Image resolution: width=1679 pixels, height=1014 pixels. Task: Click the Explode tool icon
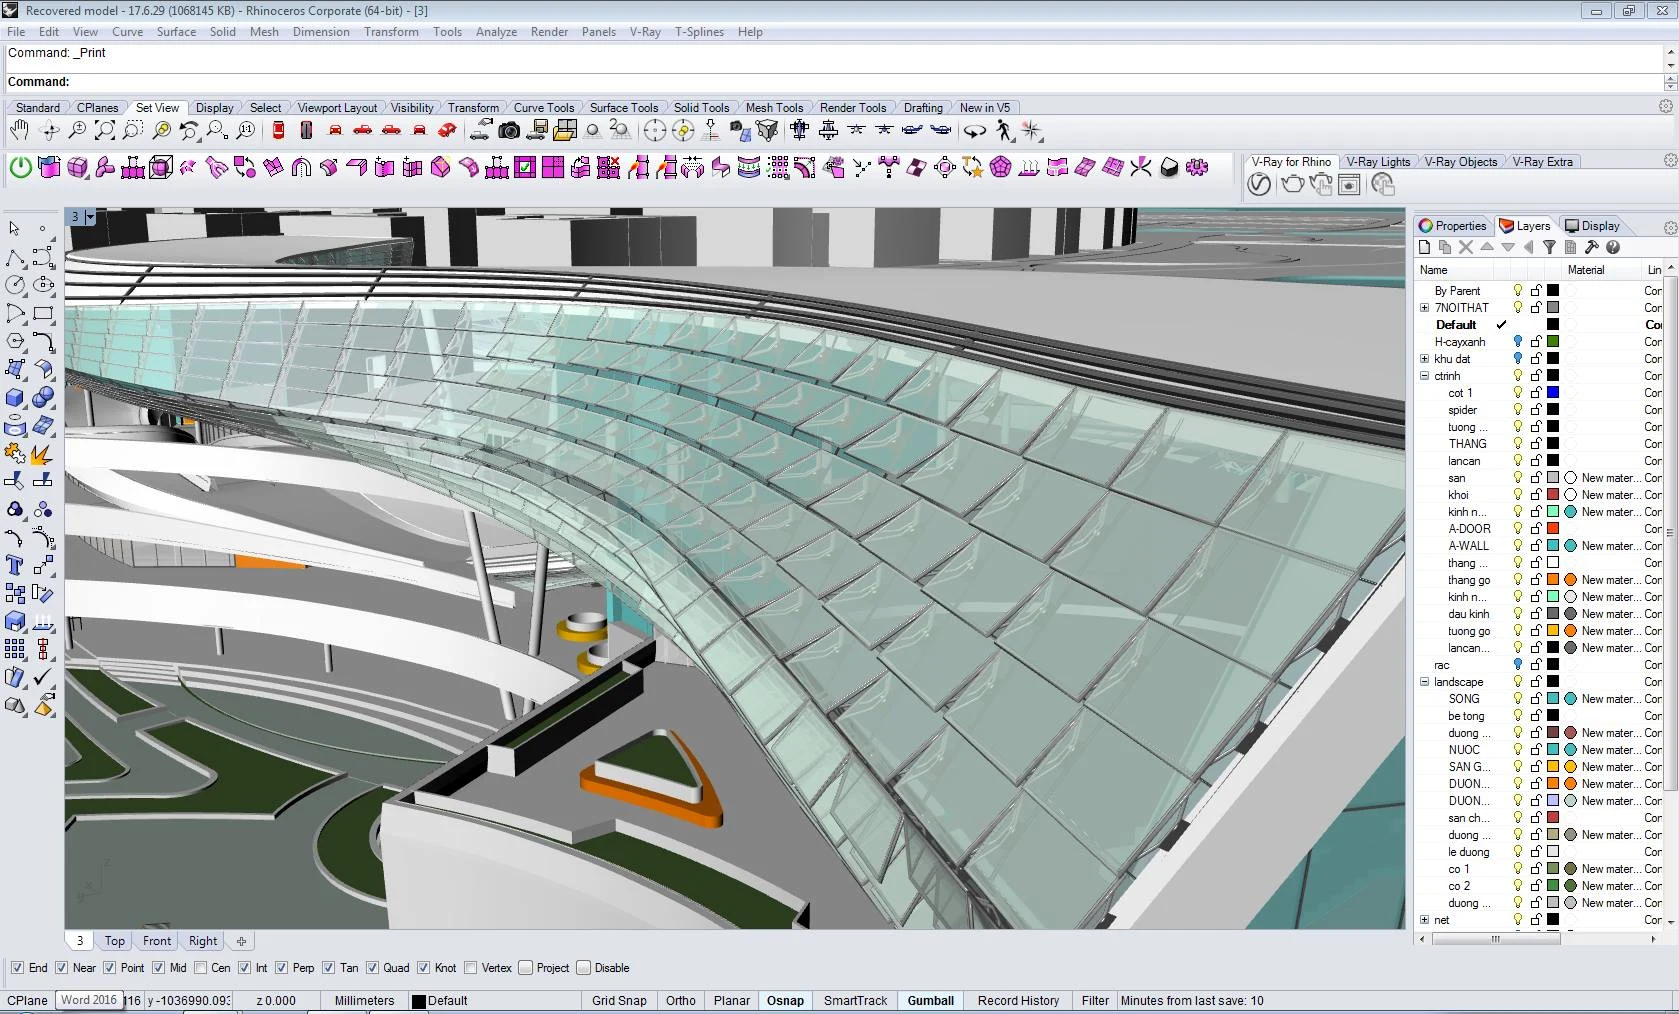point(42,455)
